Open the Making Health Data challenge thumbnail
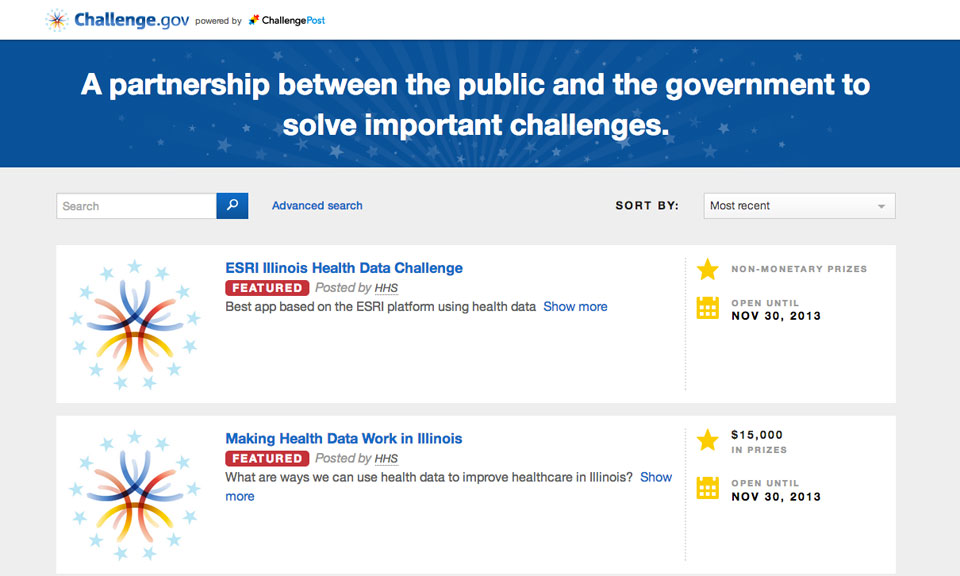This screenshot has width=960, height=576. (x=133, y=495)
